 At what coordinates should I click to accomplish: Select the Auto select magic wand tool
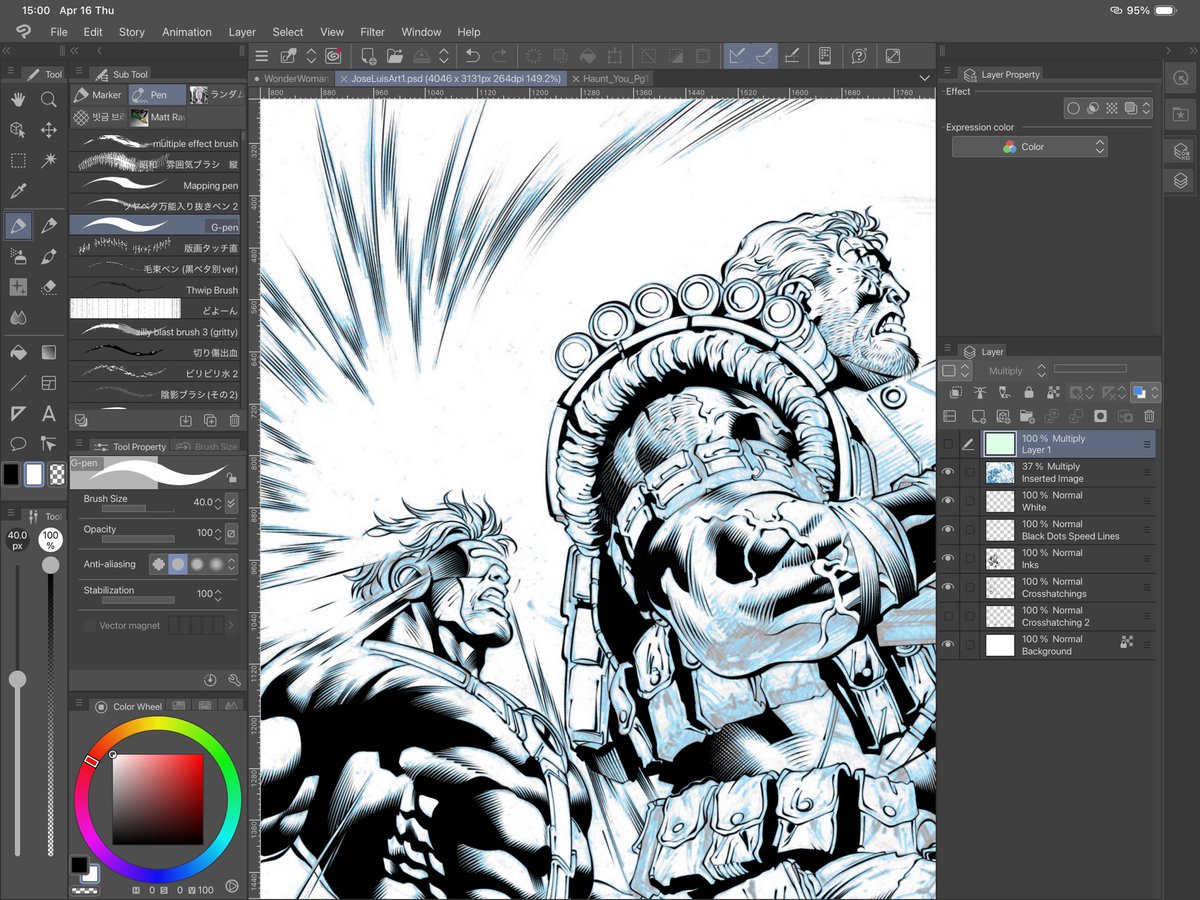[x=48, y=160]
